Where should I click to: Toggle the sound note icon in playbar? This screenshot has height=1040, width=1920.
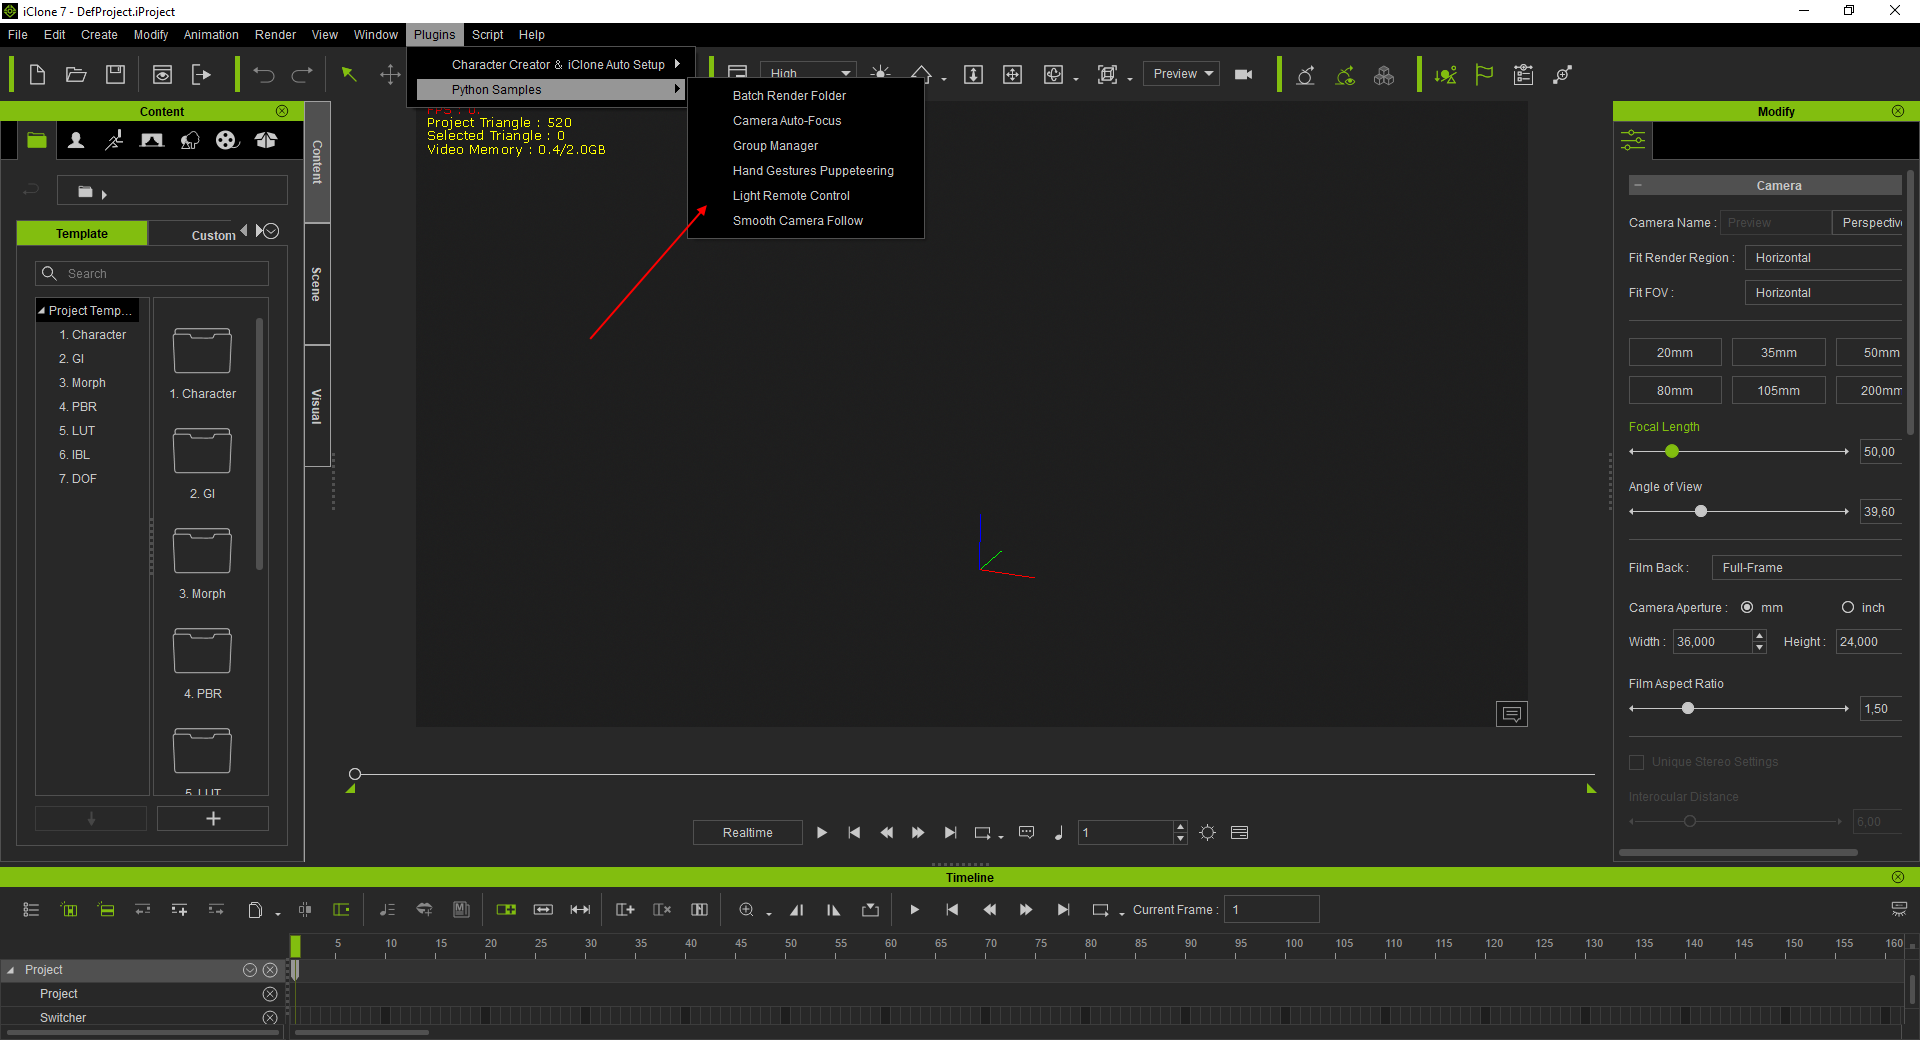click(x=1058, y=832)
